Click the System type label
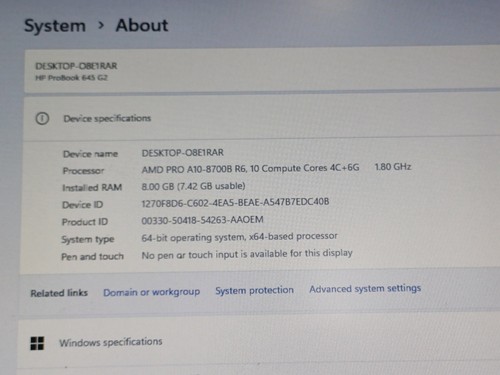This screenshot has width=500, height=375. pos(88,239)
